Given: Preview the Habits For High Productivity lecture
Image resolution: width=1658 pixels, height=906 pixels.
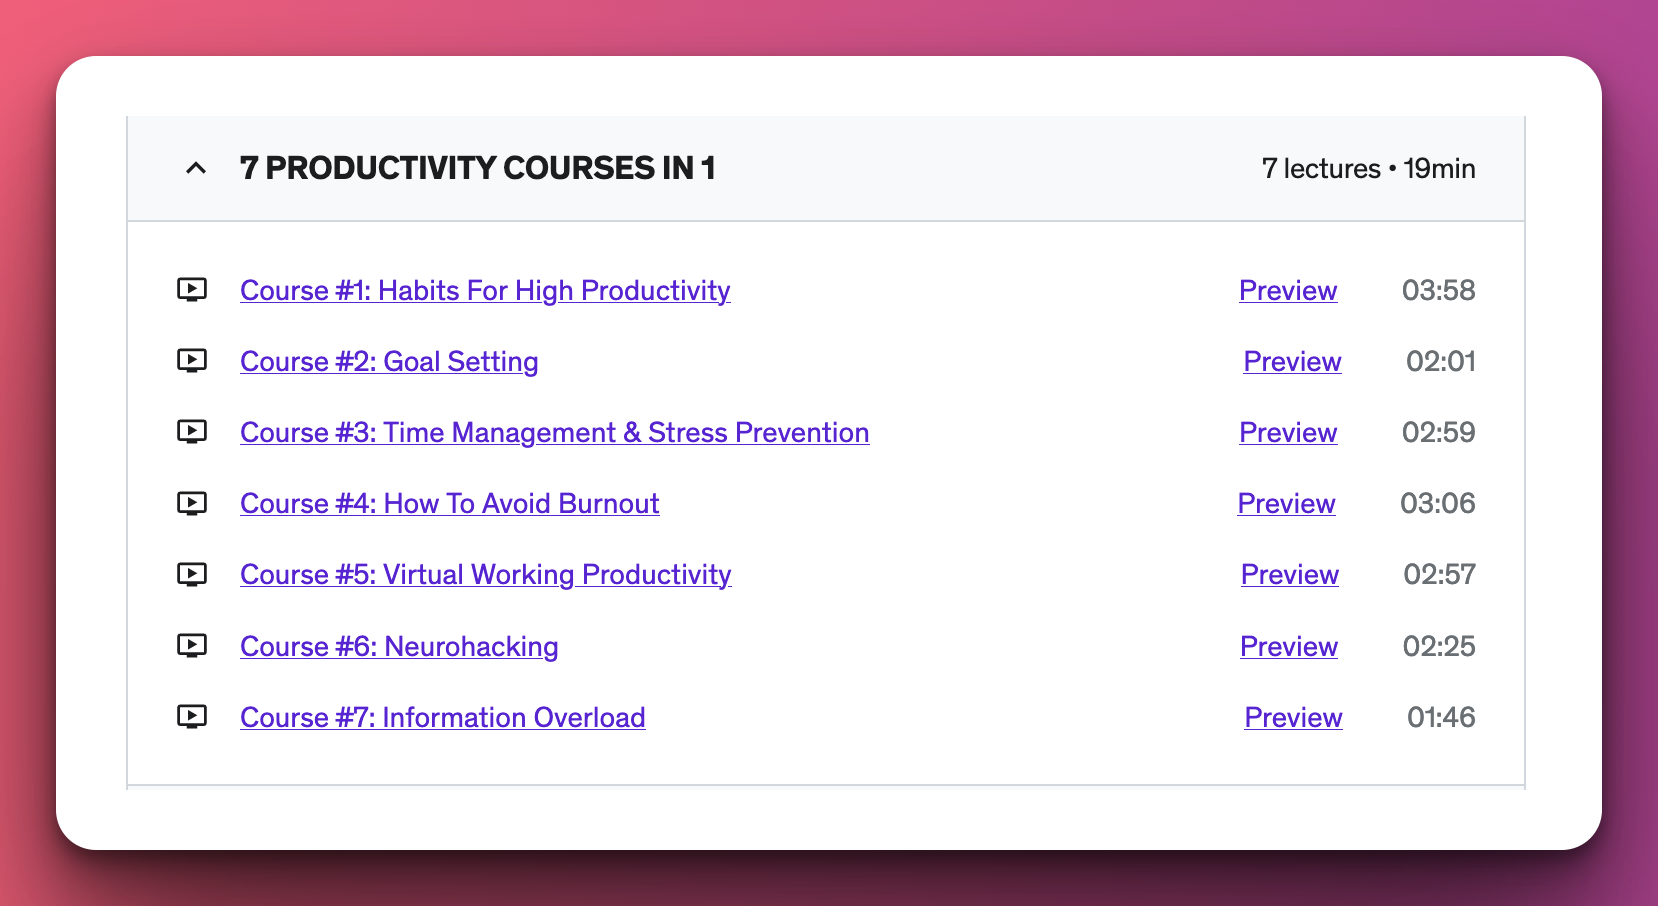Looking at the screenshot, I should [x=1288, y=291].
